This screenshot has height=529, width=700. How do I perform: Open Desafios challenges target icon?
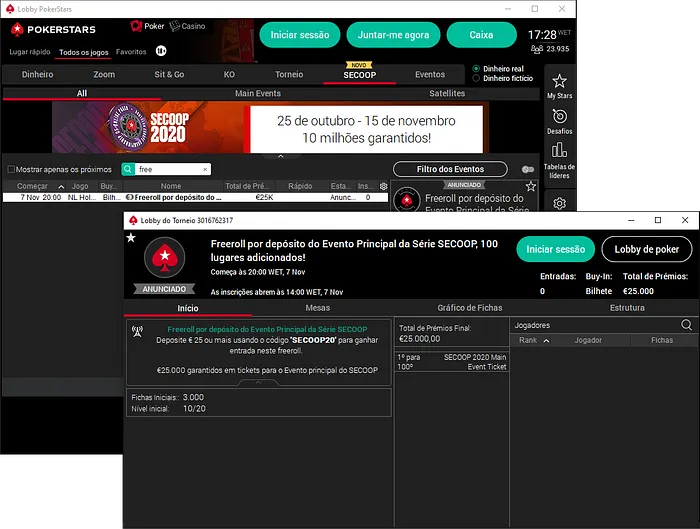point(559,117)
